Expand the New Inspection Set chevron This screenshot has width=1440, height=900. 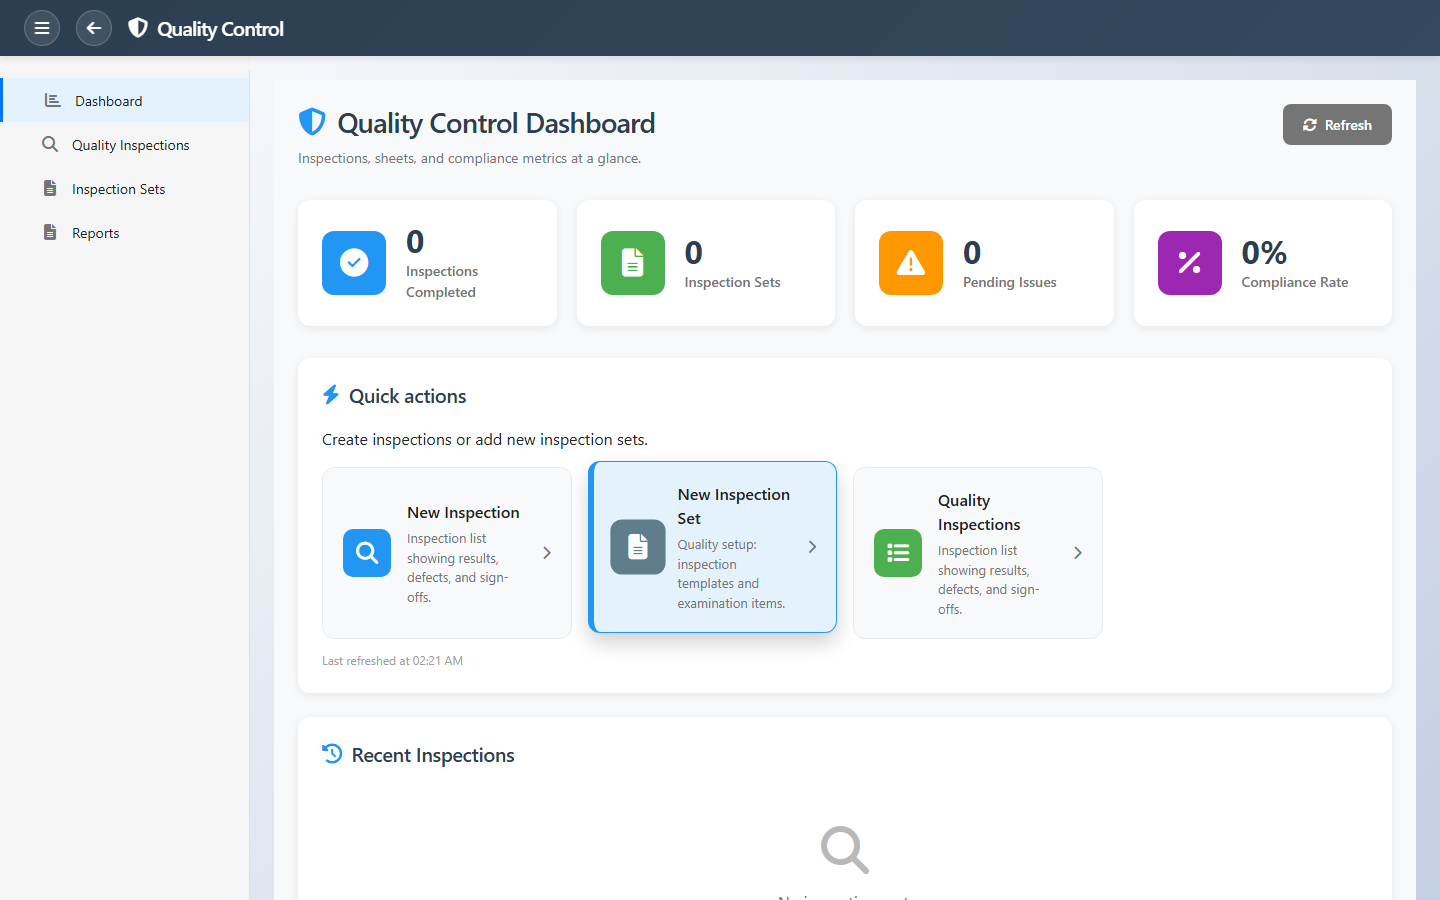click(812, 547)
